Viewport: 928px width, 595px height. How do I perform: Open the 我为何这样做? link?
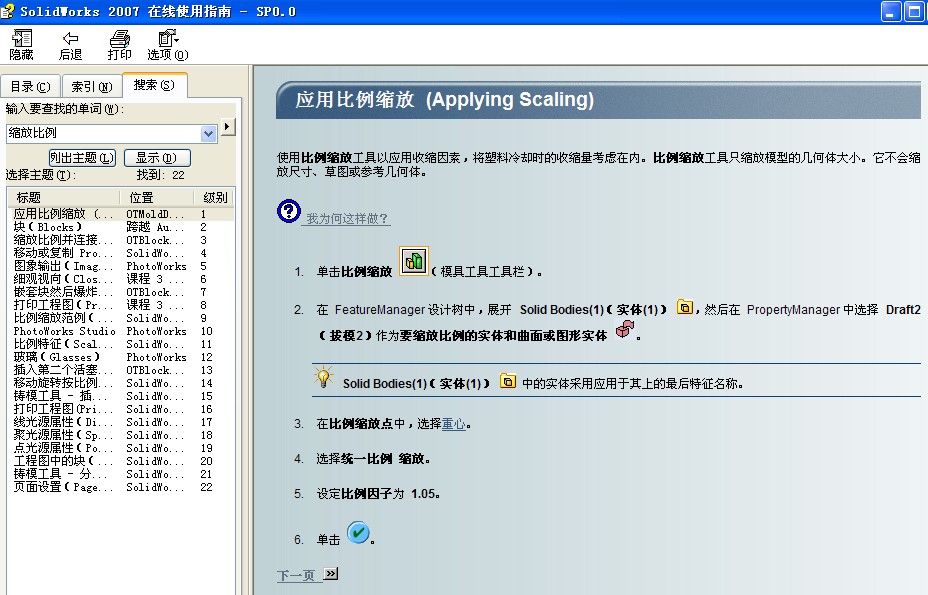[x=347, y=218]
